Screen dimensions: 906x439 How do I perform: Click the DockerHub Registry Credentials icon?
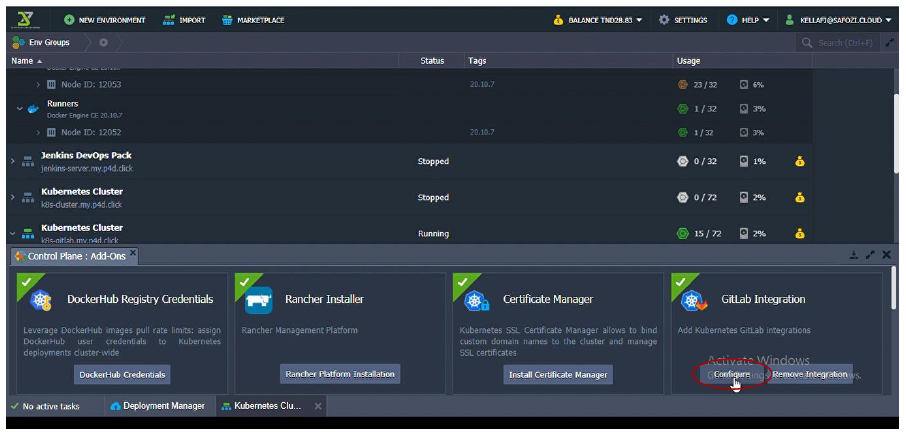[40, 299]
